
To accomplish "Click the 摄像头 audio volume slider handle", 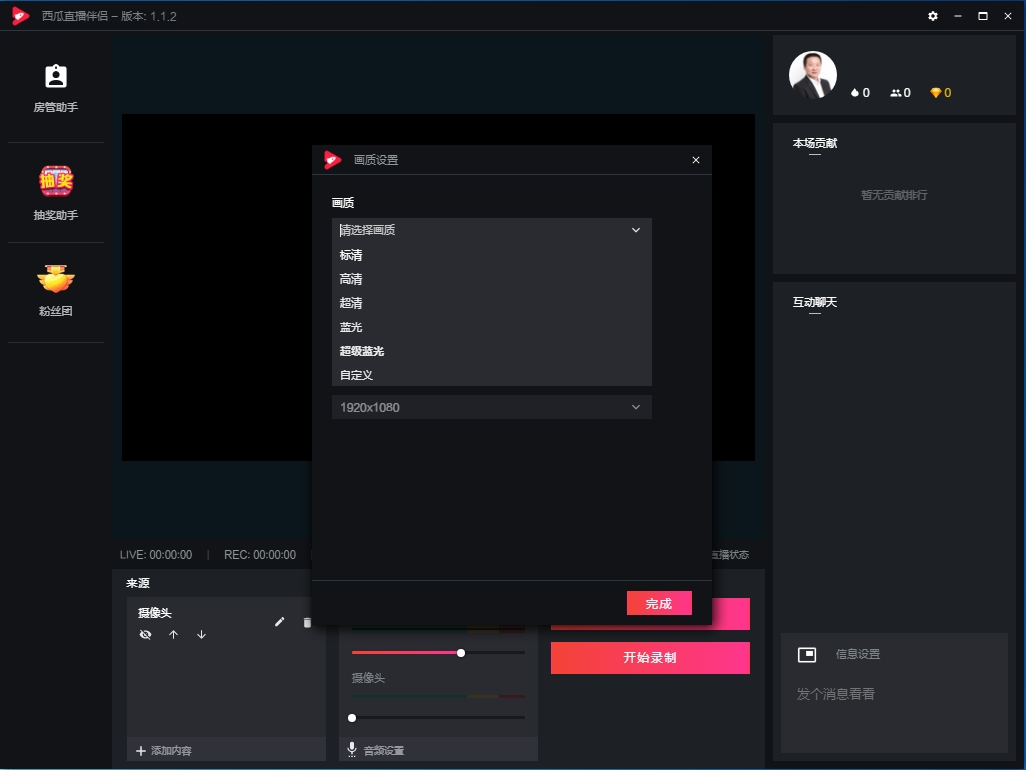I will point(352,717).
